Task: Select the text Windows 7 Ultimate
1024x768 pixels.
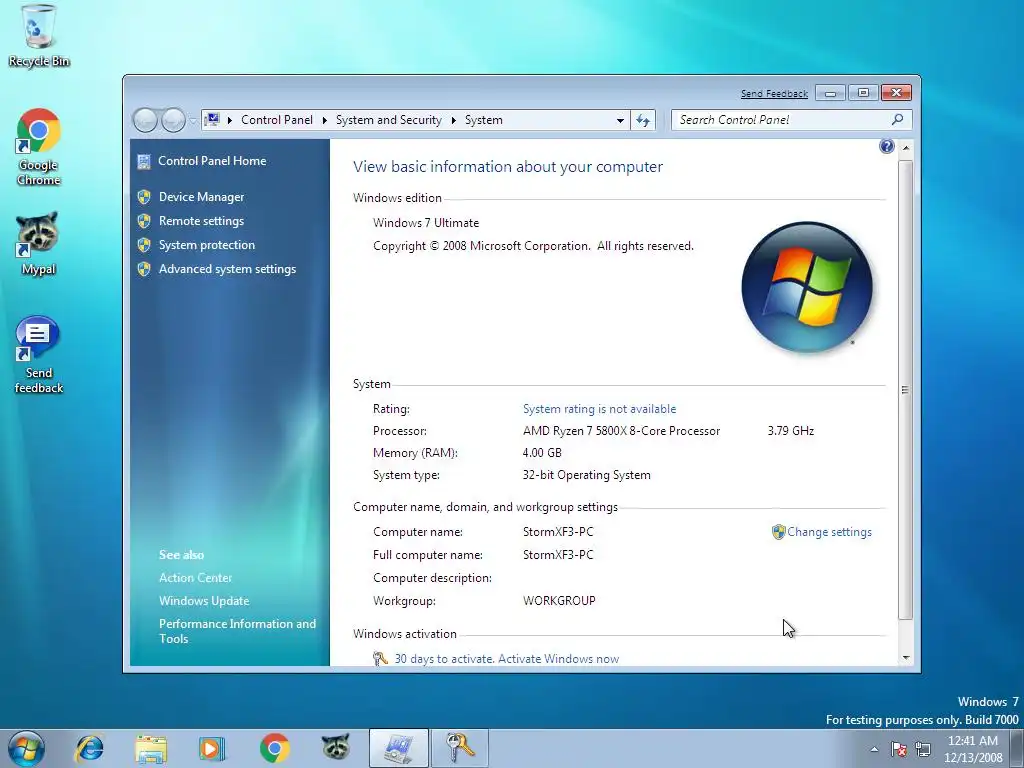Action: 426,223
